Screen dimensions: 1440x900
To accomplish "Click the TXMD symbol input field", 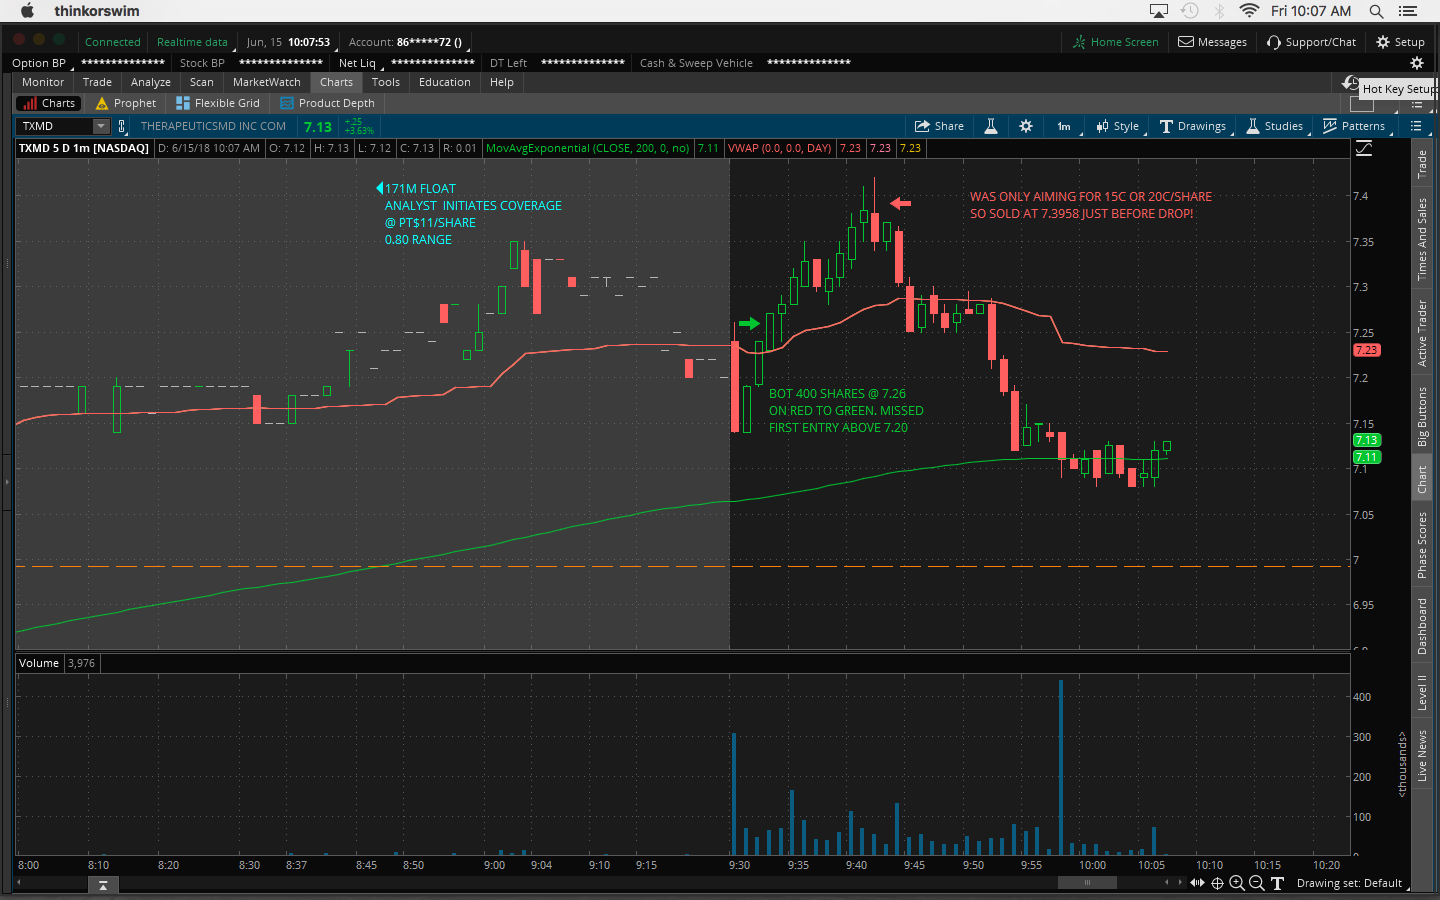I will tap(56, 126).
